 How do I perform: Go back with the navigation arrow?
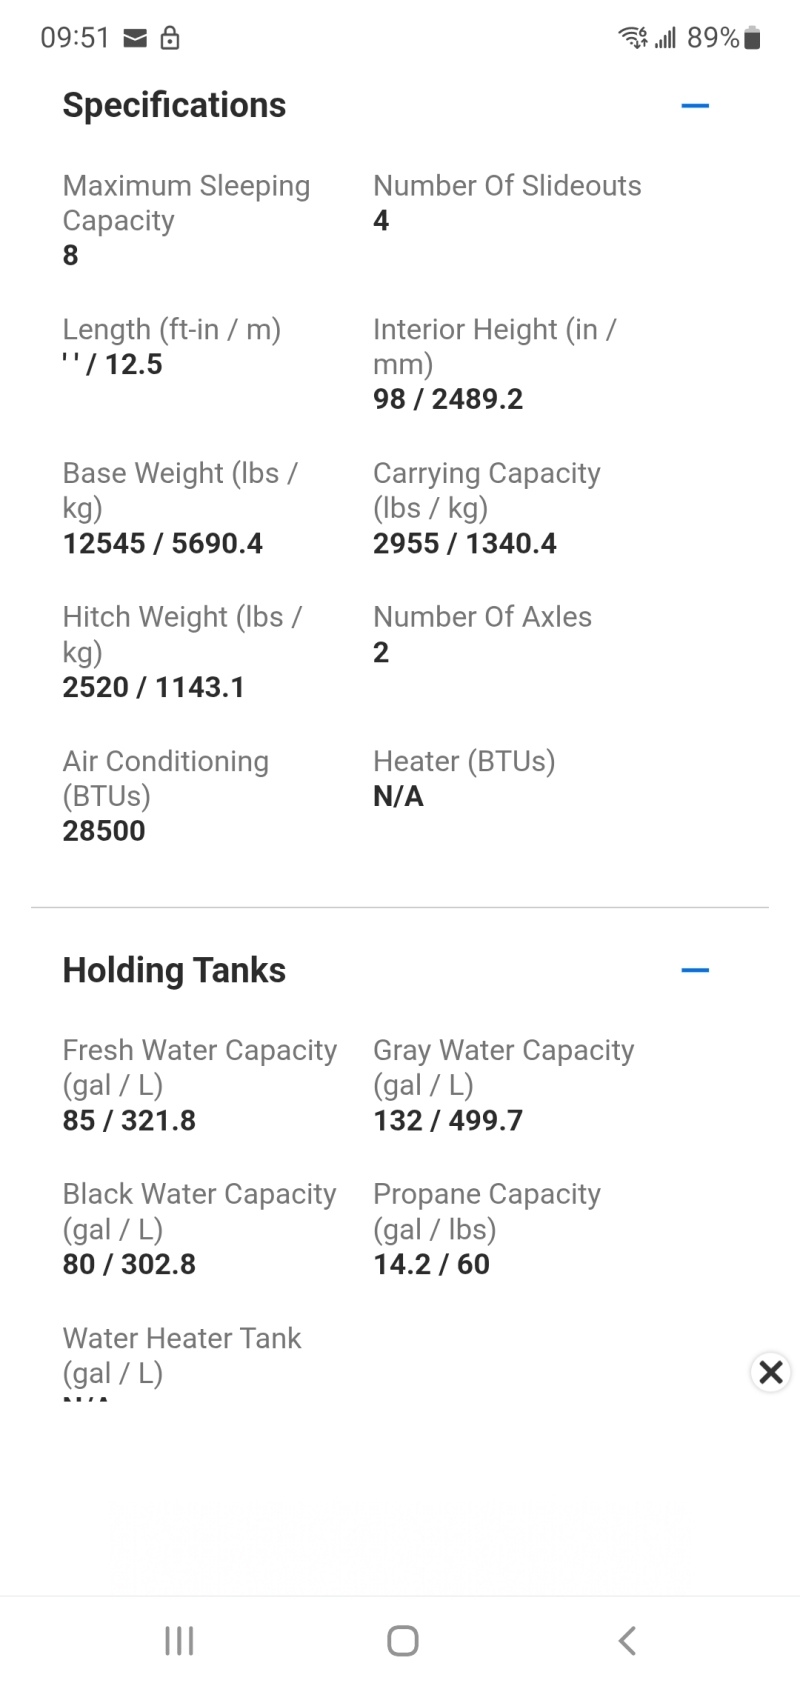[627, 1641]
